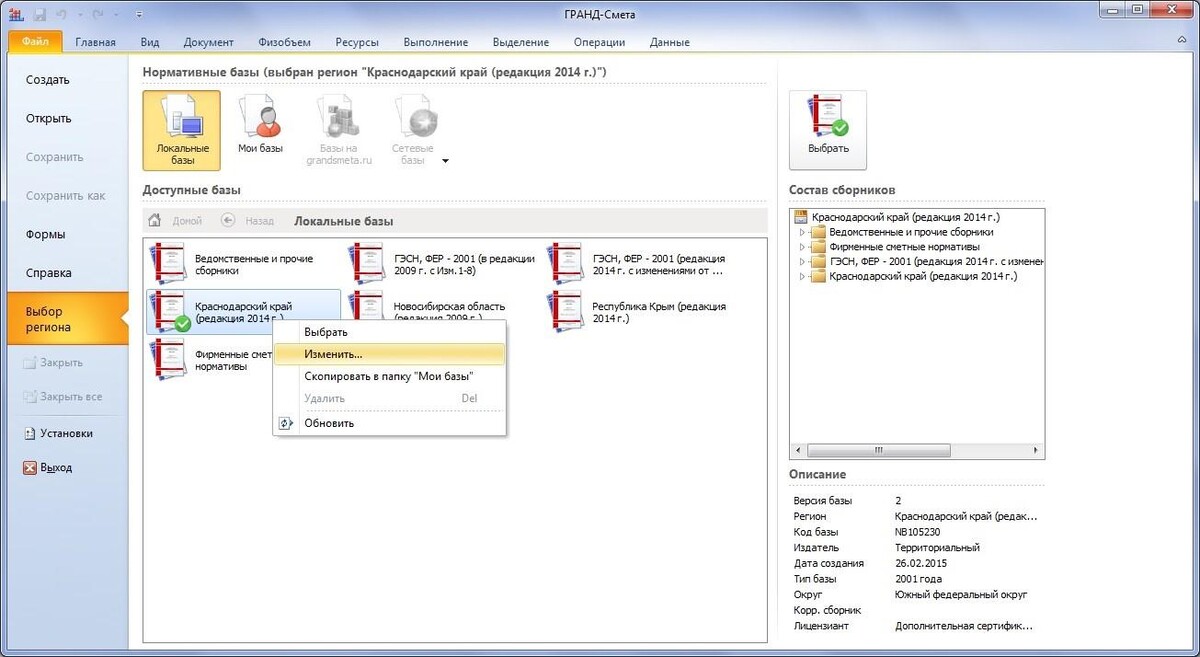Click Закрыть in the File sidebar
This screenshot has height=657, width=1200.
(x=52, y=362)
